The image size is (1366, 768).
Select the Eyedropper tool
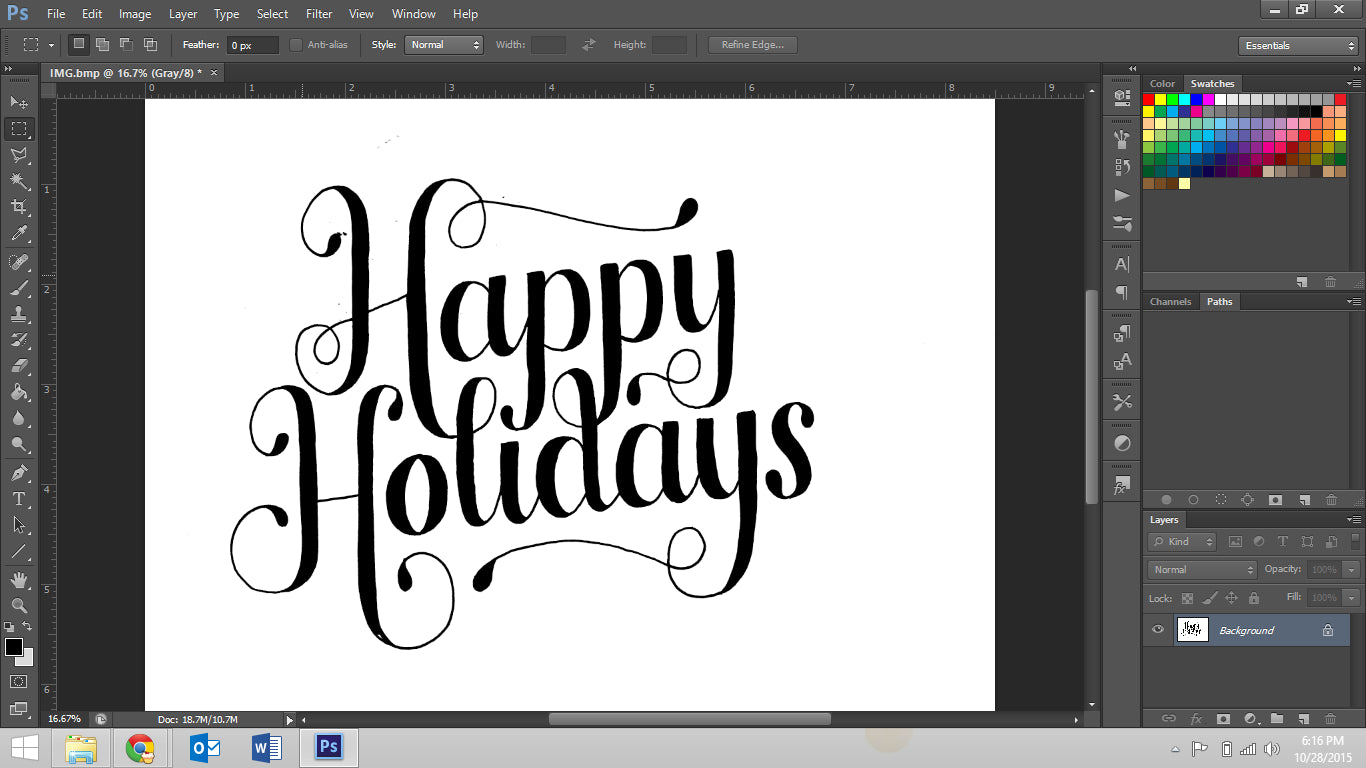click(x=19, y=234)
